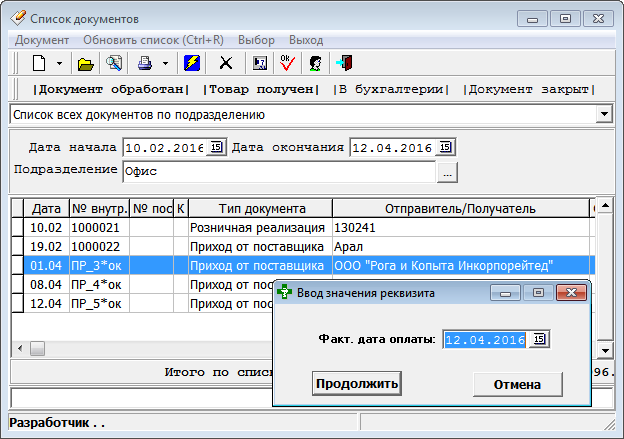Click the Тип документа column header

tap(261, 209)
